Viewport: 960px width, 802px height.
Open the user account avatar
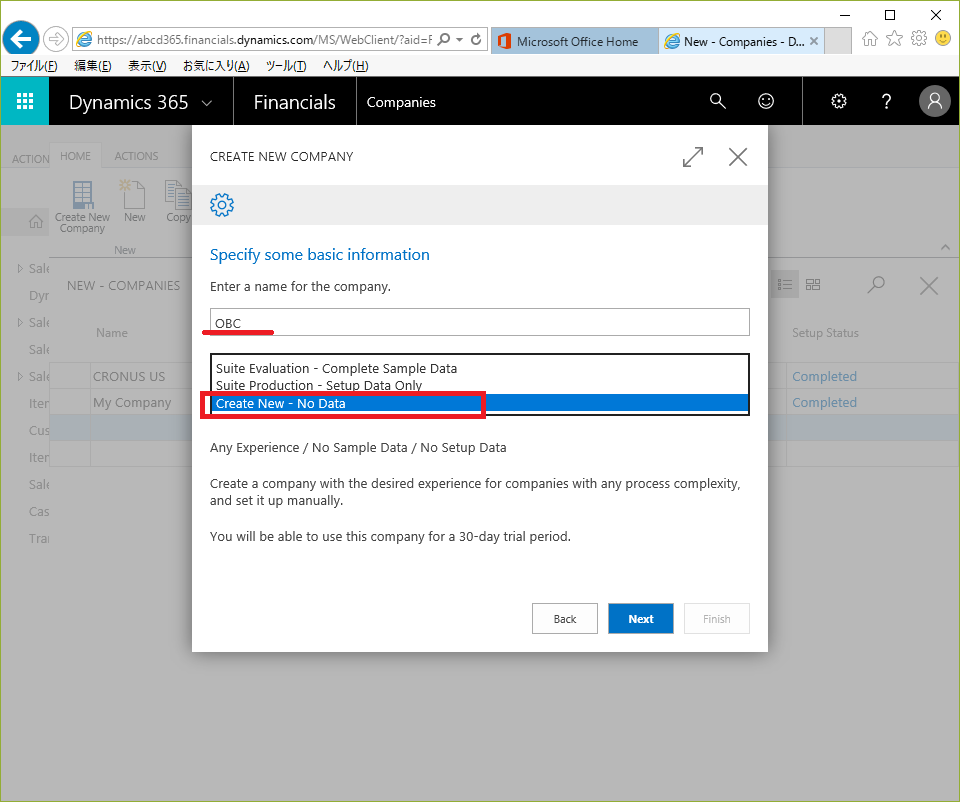(934, 101)
